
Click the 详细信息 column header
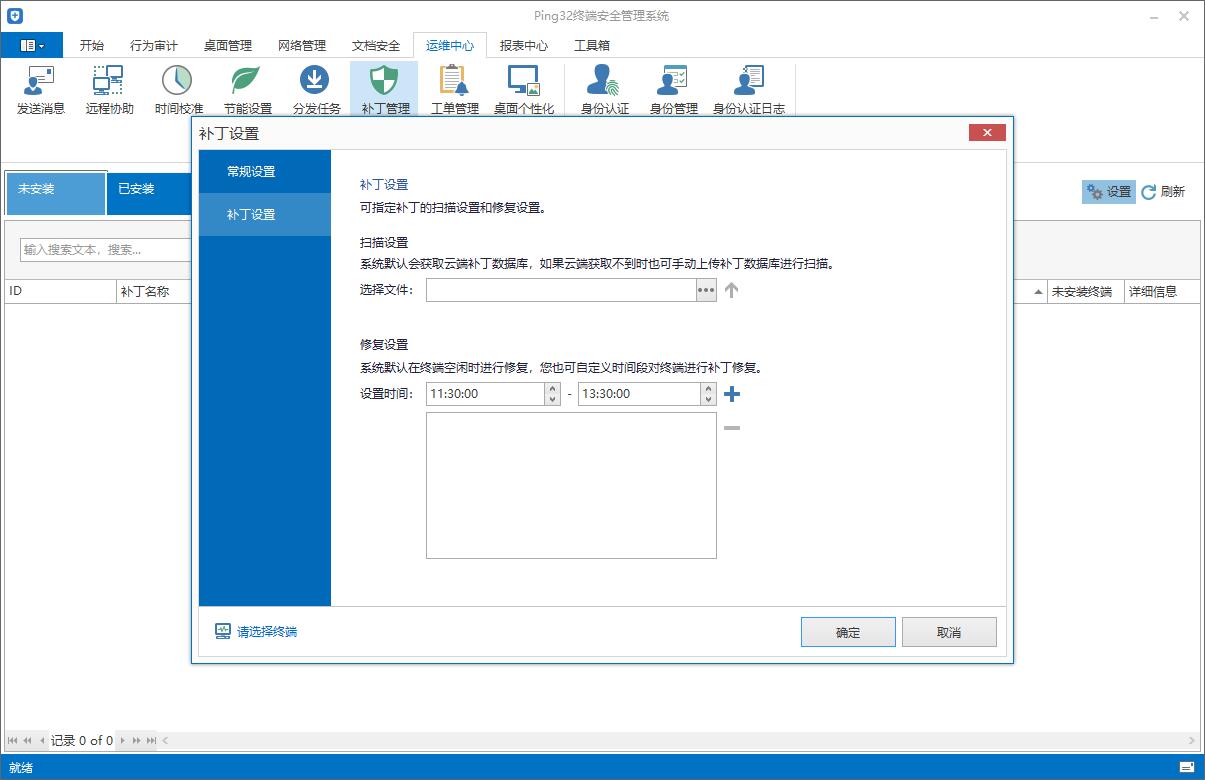pyautogui.click(x=1160, y=292)
